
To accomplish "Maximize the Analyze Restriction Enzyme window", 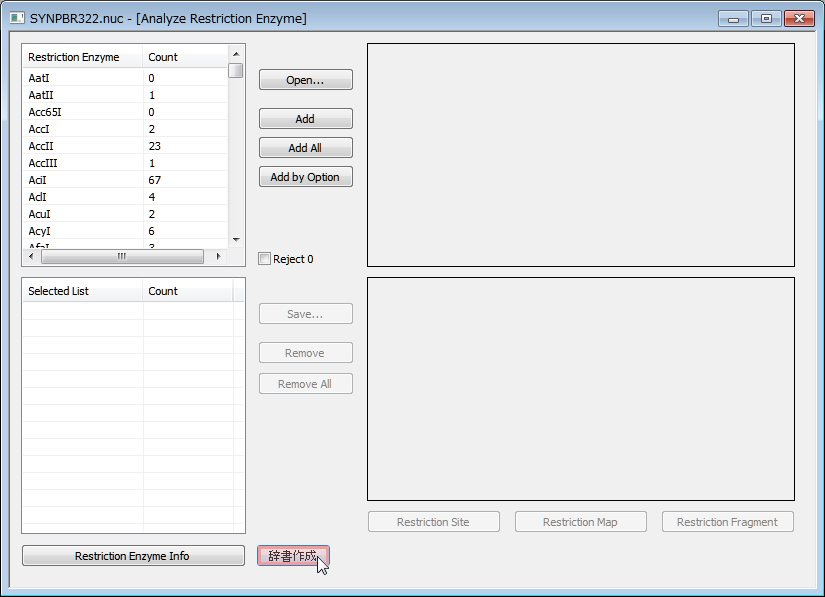I will [766, 18].
